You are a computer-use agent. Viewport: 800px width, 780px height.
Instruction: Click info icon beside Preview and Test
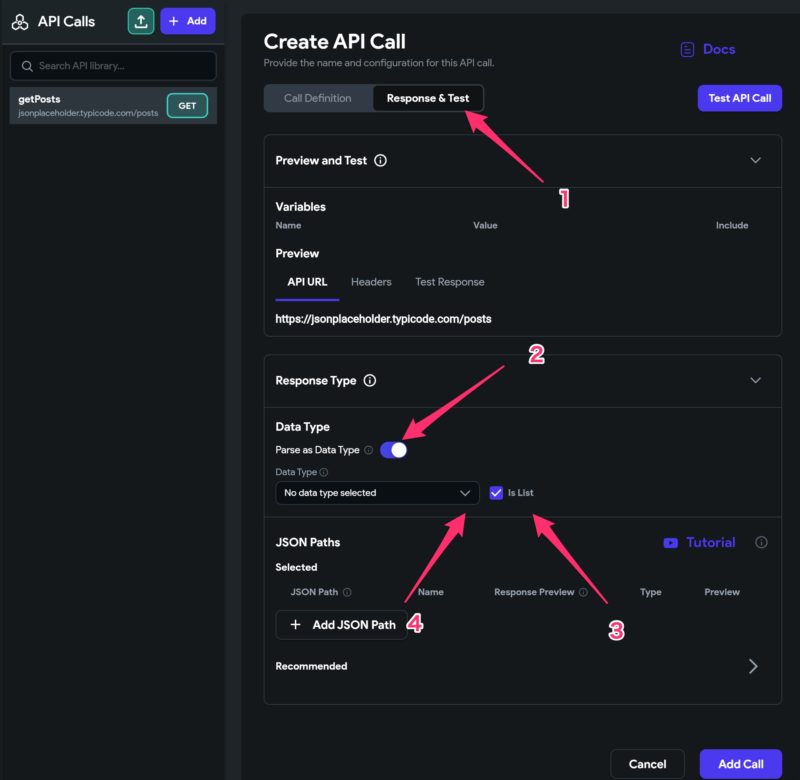coord(380,160)
